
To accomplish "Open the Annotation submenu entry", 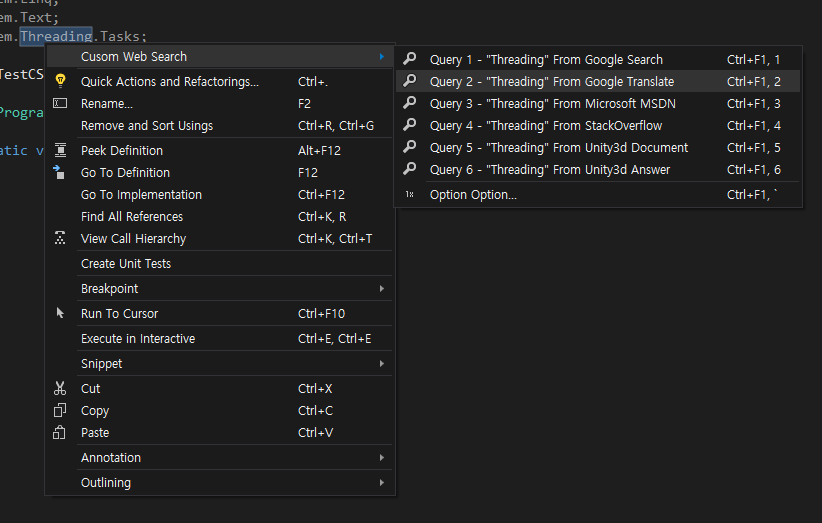I will pyautogui.click(x=219, y=457).
